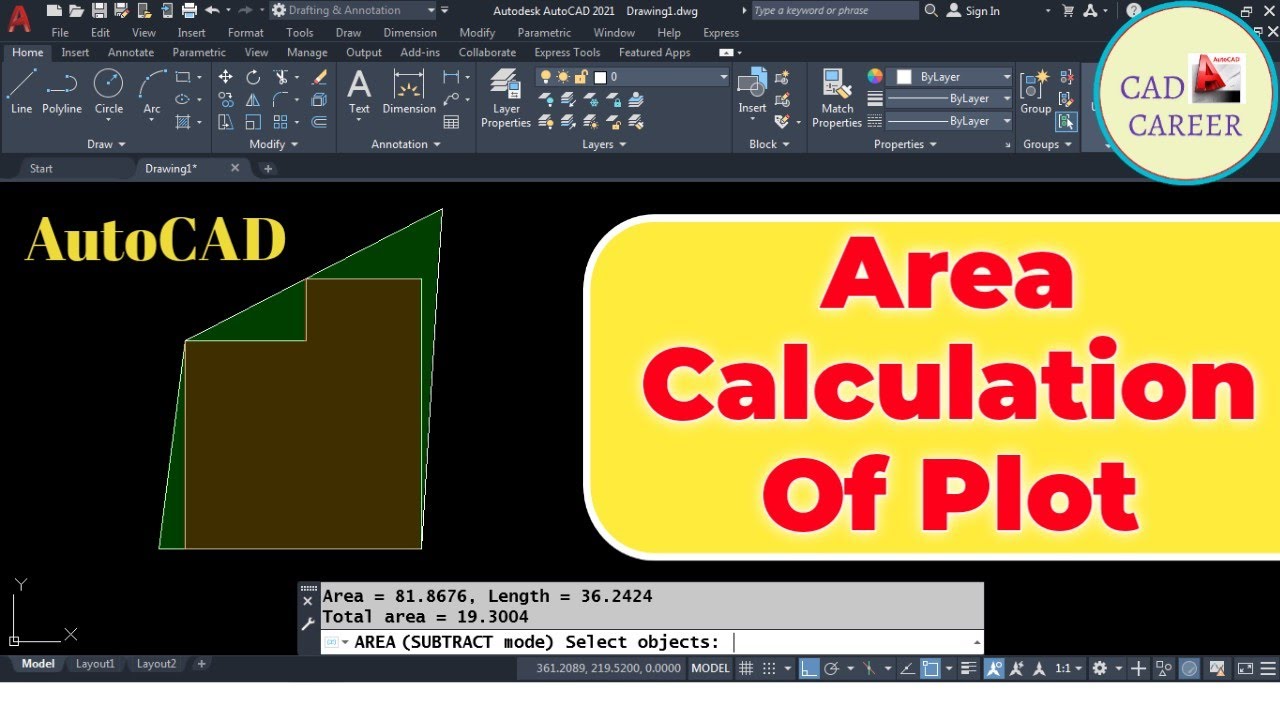This screenshot has height=720, width=1280.
Task: Open the annotation scale 1:1 dropdown
Action: click(x=1068, y=668)
